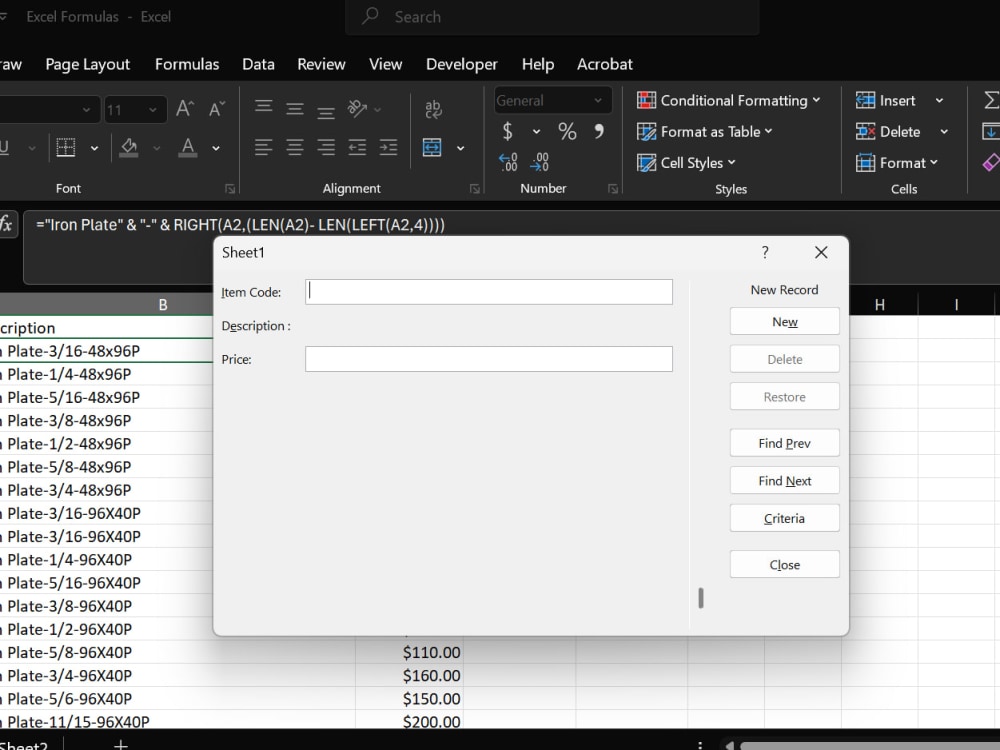Apply the Fill Color bucket
The height and width of the screenshot is (750, 1000).
129,147
